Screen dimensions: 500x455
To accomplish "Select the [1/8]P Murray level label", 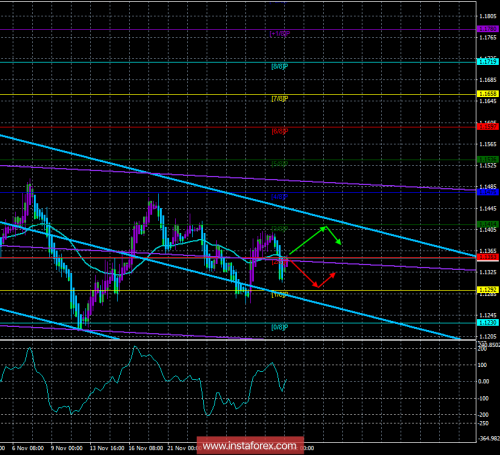I will pos(280,294).
